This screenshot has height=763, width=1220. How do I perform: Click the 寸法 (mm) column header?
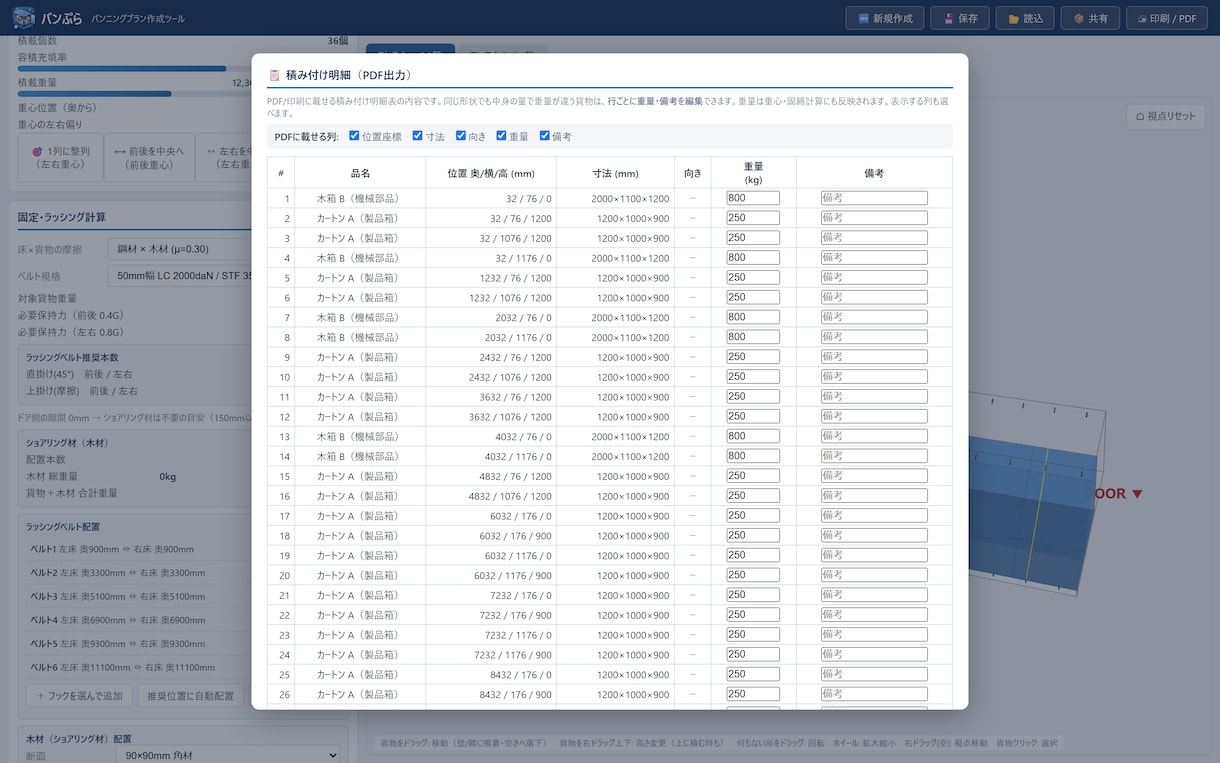tap(615, 173)
